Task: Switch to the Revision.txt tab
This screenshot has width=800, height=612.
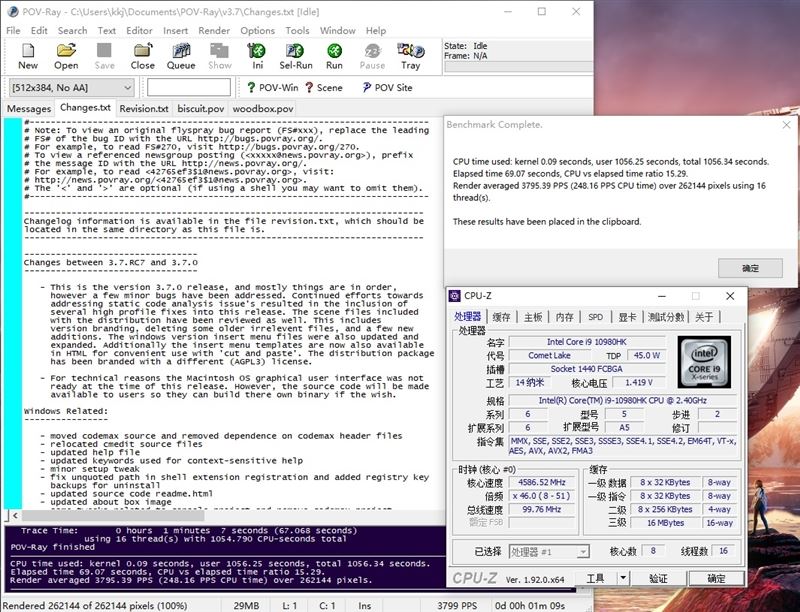Action: (x=144, y=109)
